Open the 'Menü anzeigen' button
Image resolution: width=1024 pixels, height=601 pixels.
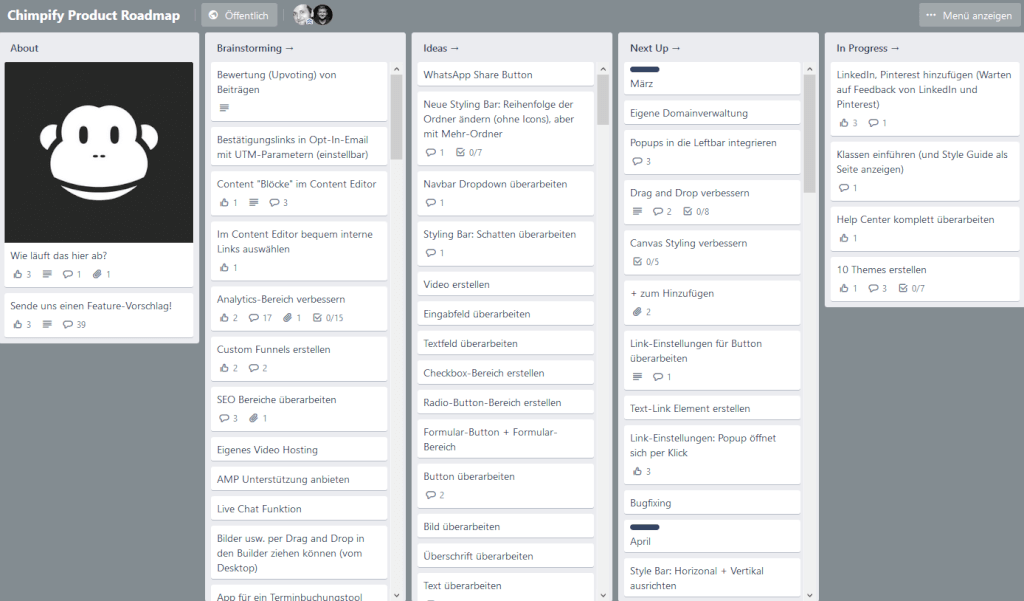[x=969, y=15]
